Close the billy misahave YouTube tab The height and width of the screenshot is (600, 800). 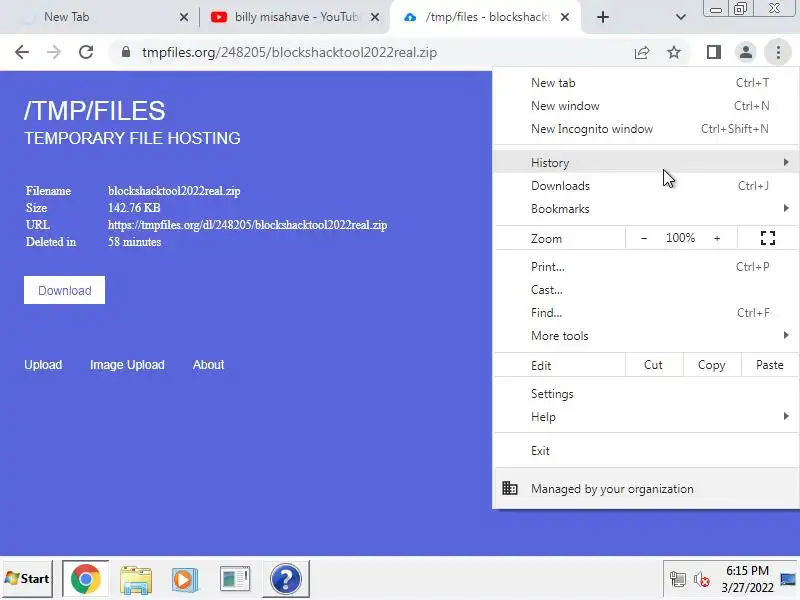374,17
